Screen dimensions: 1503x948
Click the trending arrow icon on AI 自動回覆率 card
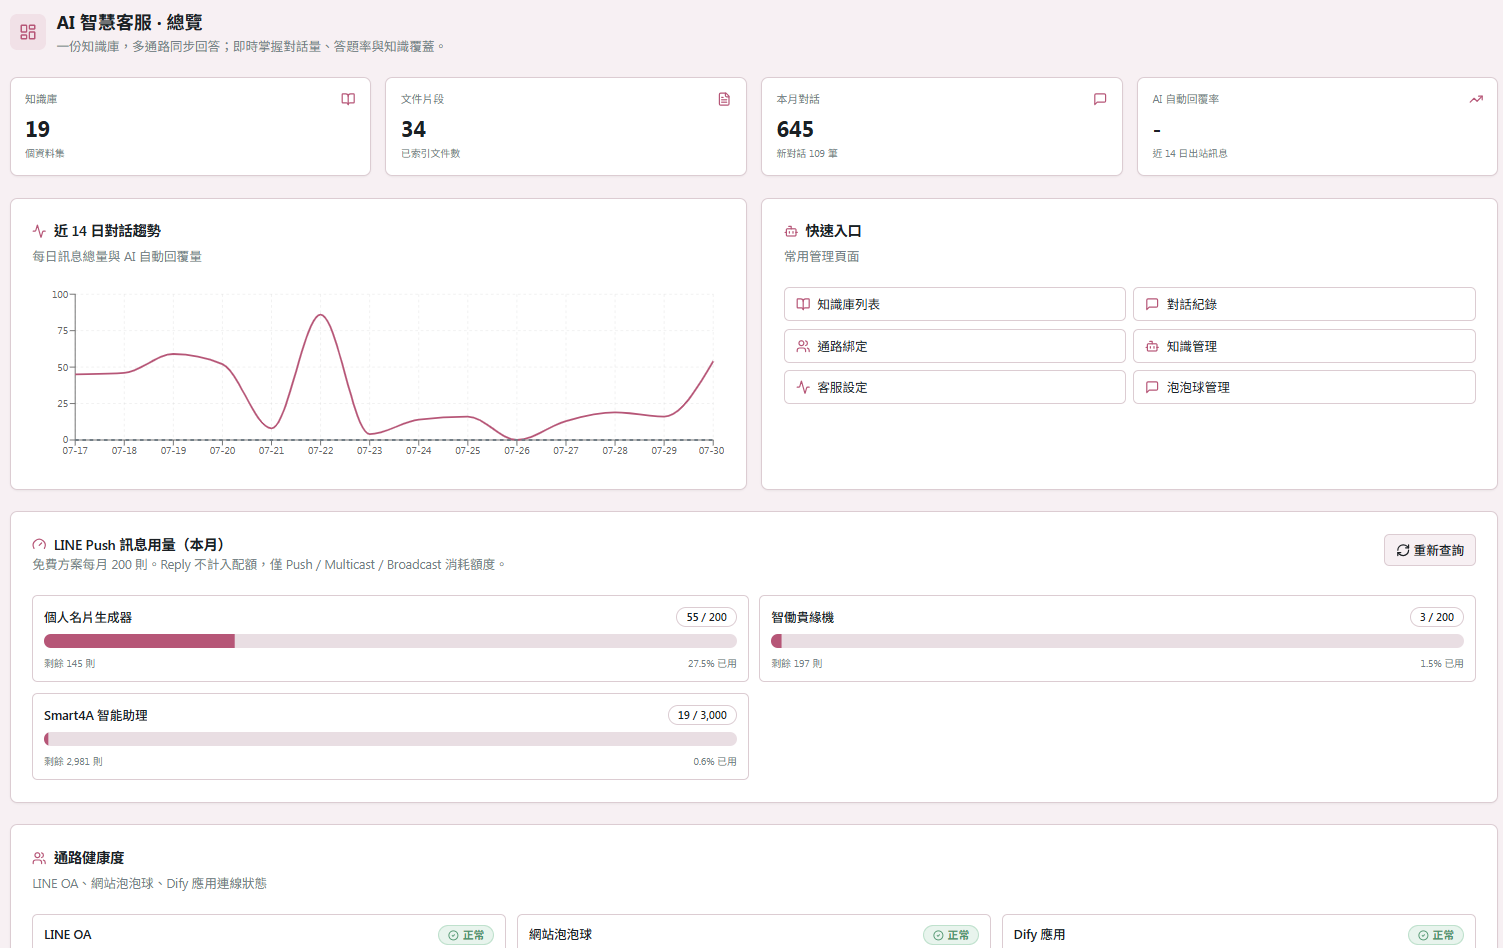tap(1476, 99)
